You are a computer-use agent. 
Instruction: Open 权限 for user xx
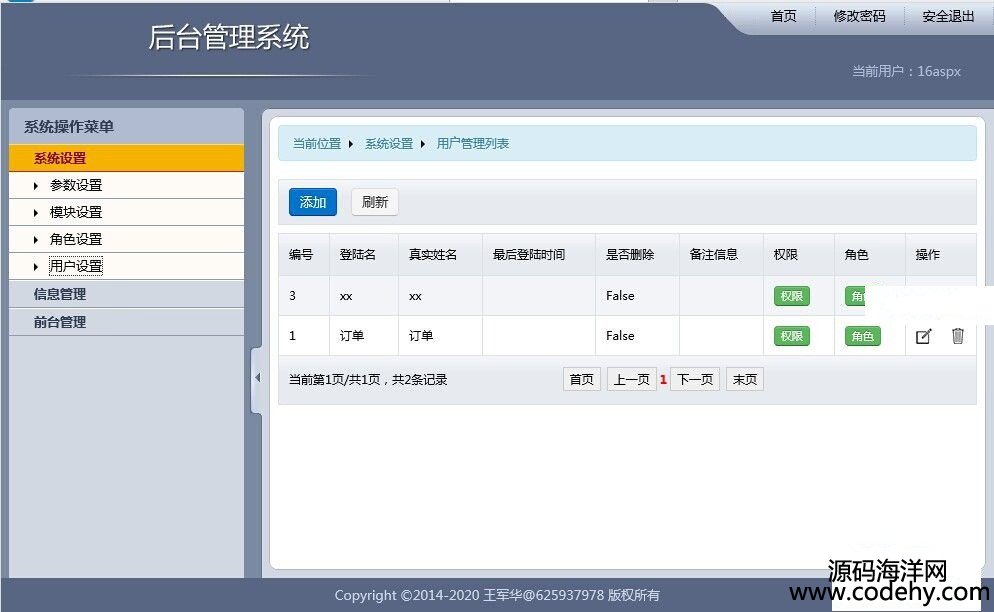[792, 296]
